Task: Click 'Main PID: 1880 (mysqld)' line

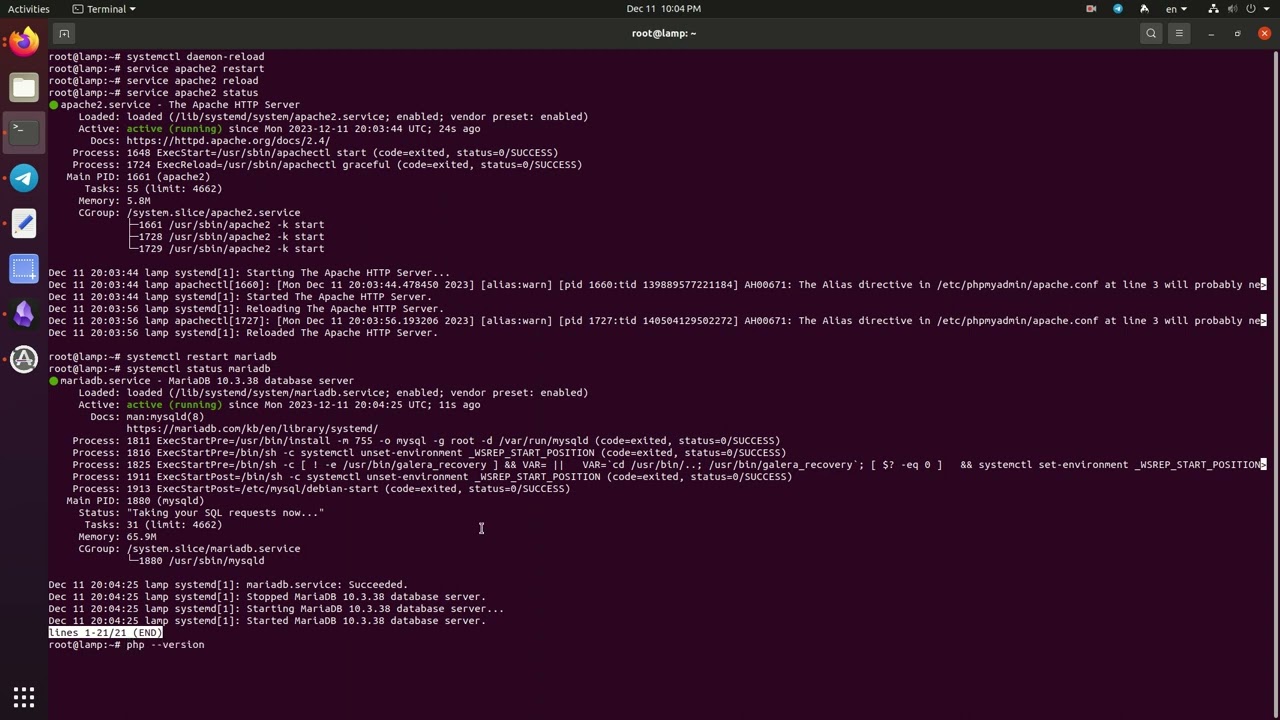Action: (x=135, y=501)
